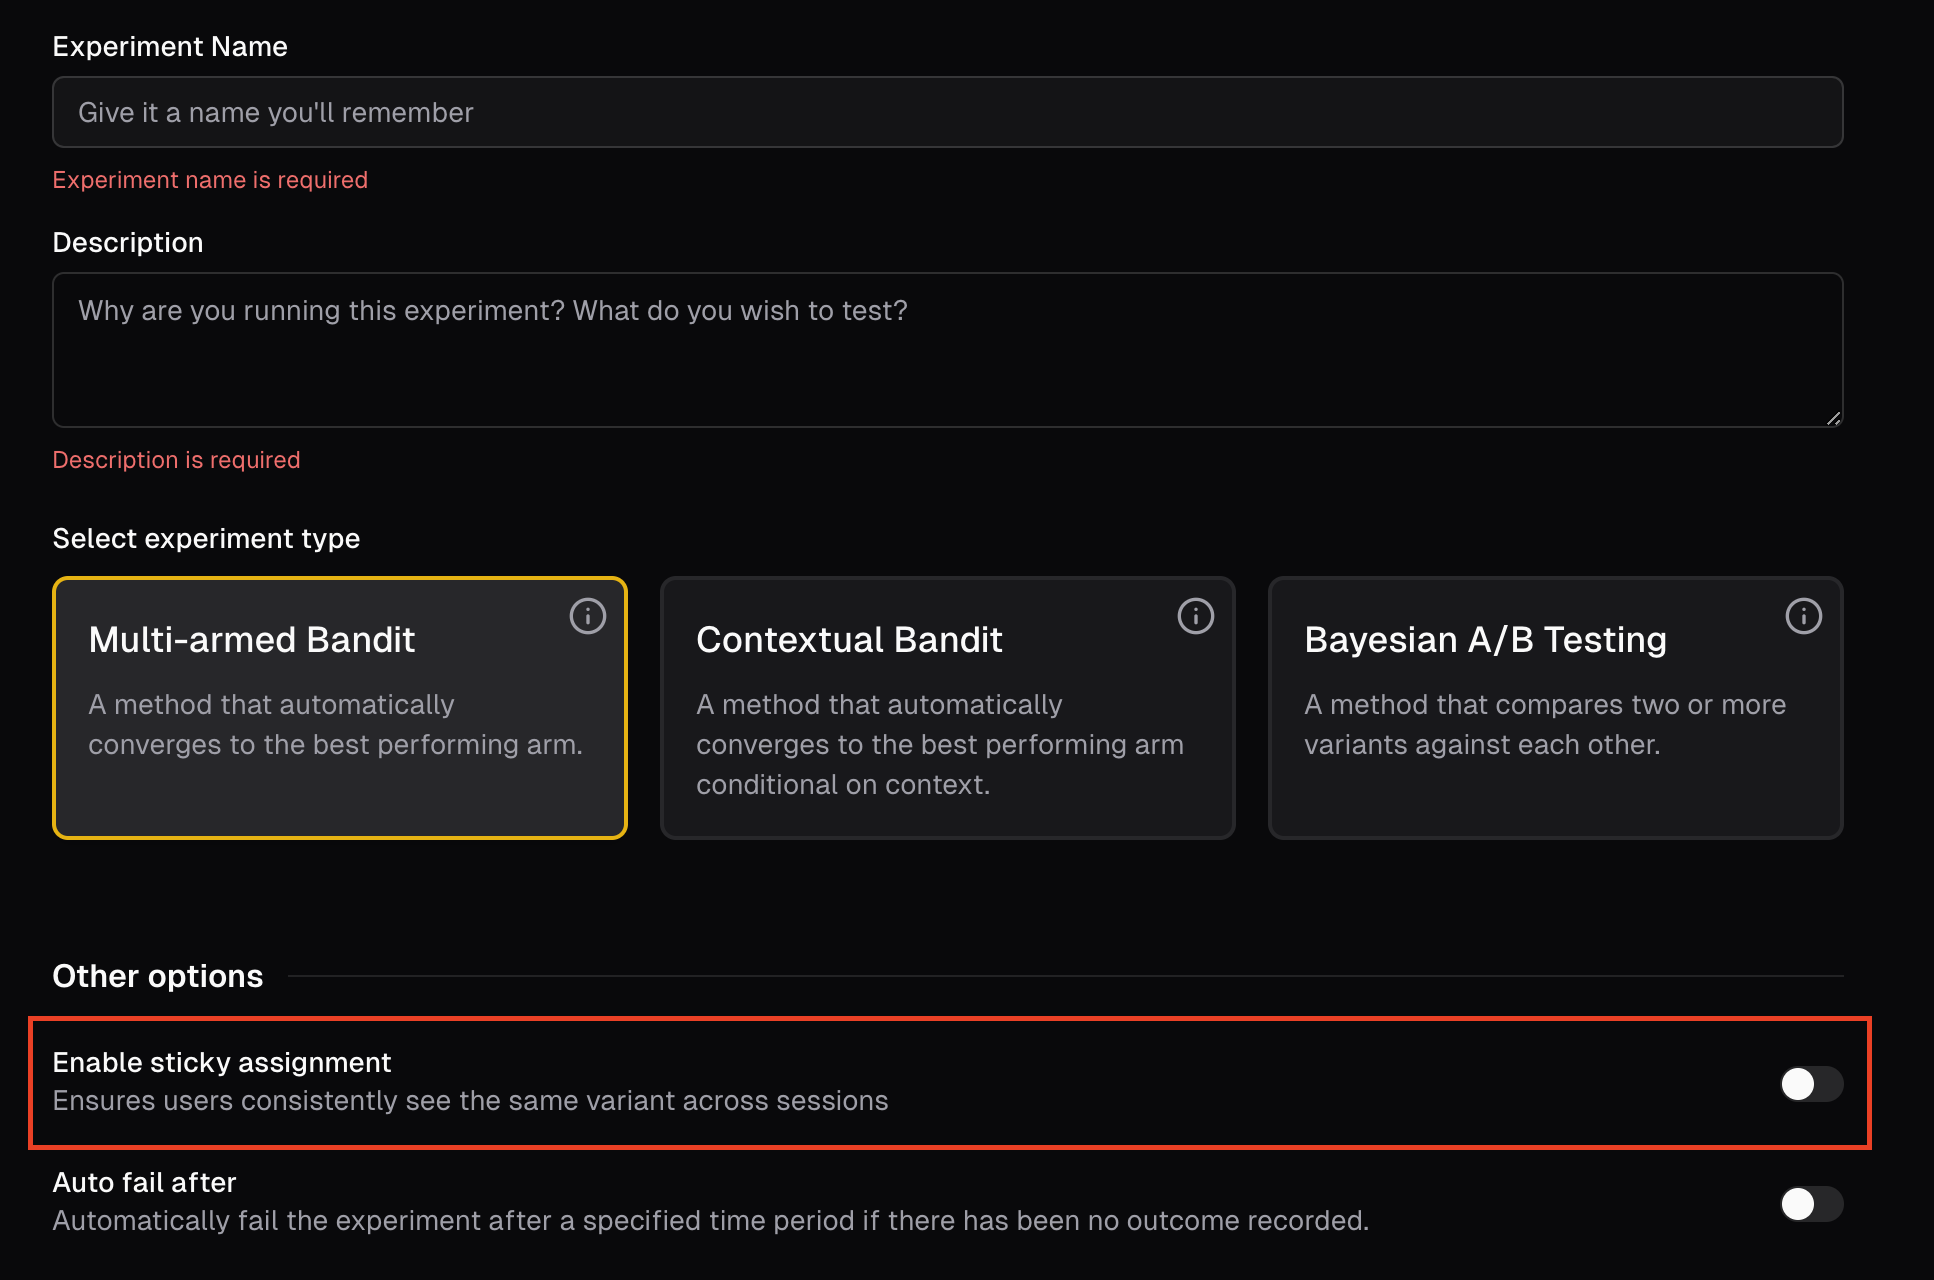1934x1280 pixels.
Task: Click the Description is required error message
Action: [x=176, y=460]
